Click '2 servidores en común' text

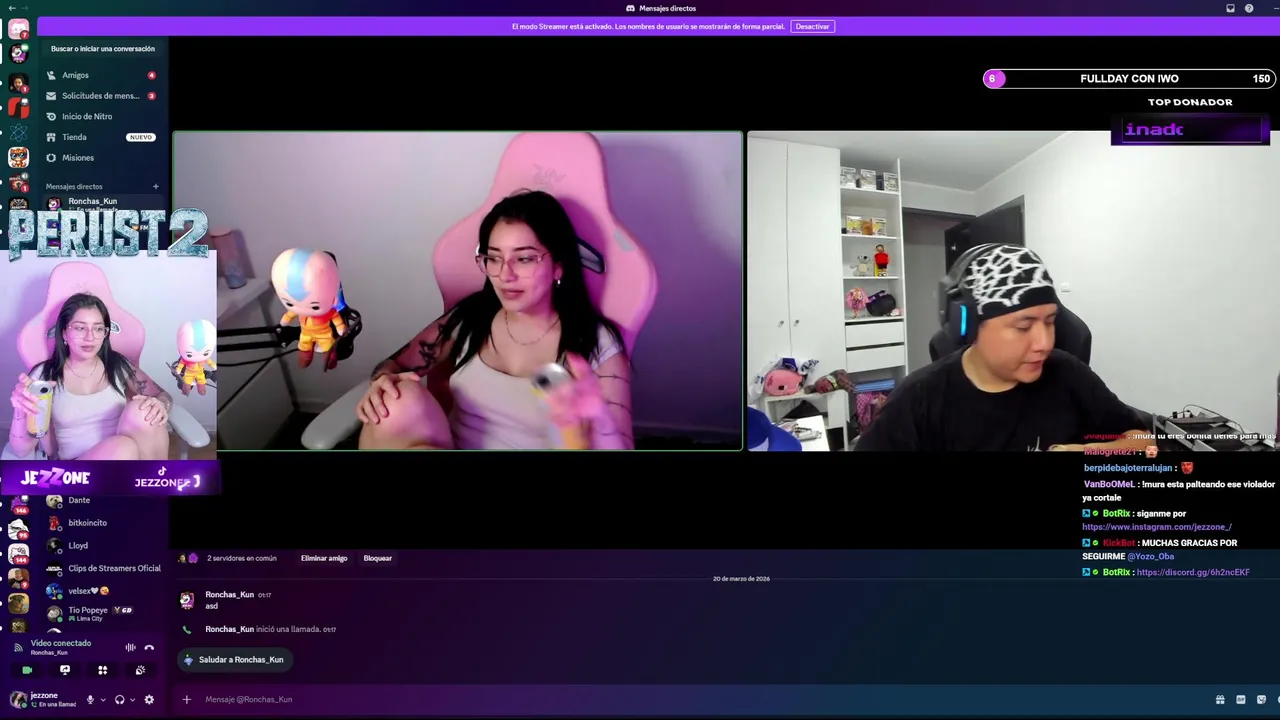coord(241,558)
